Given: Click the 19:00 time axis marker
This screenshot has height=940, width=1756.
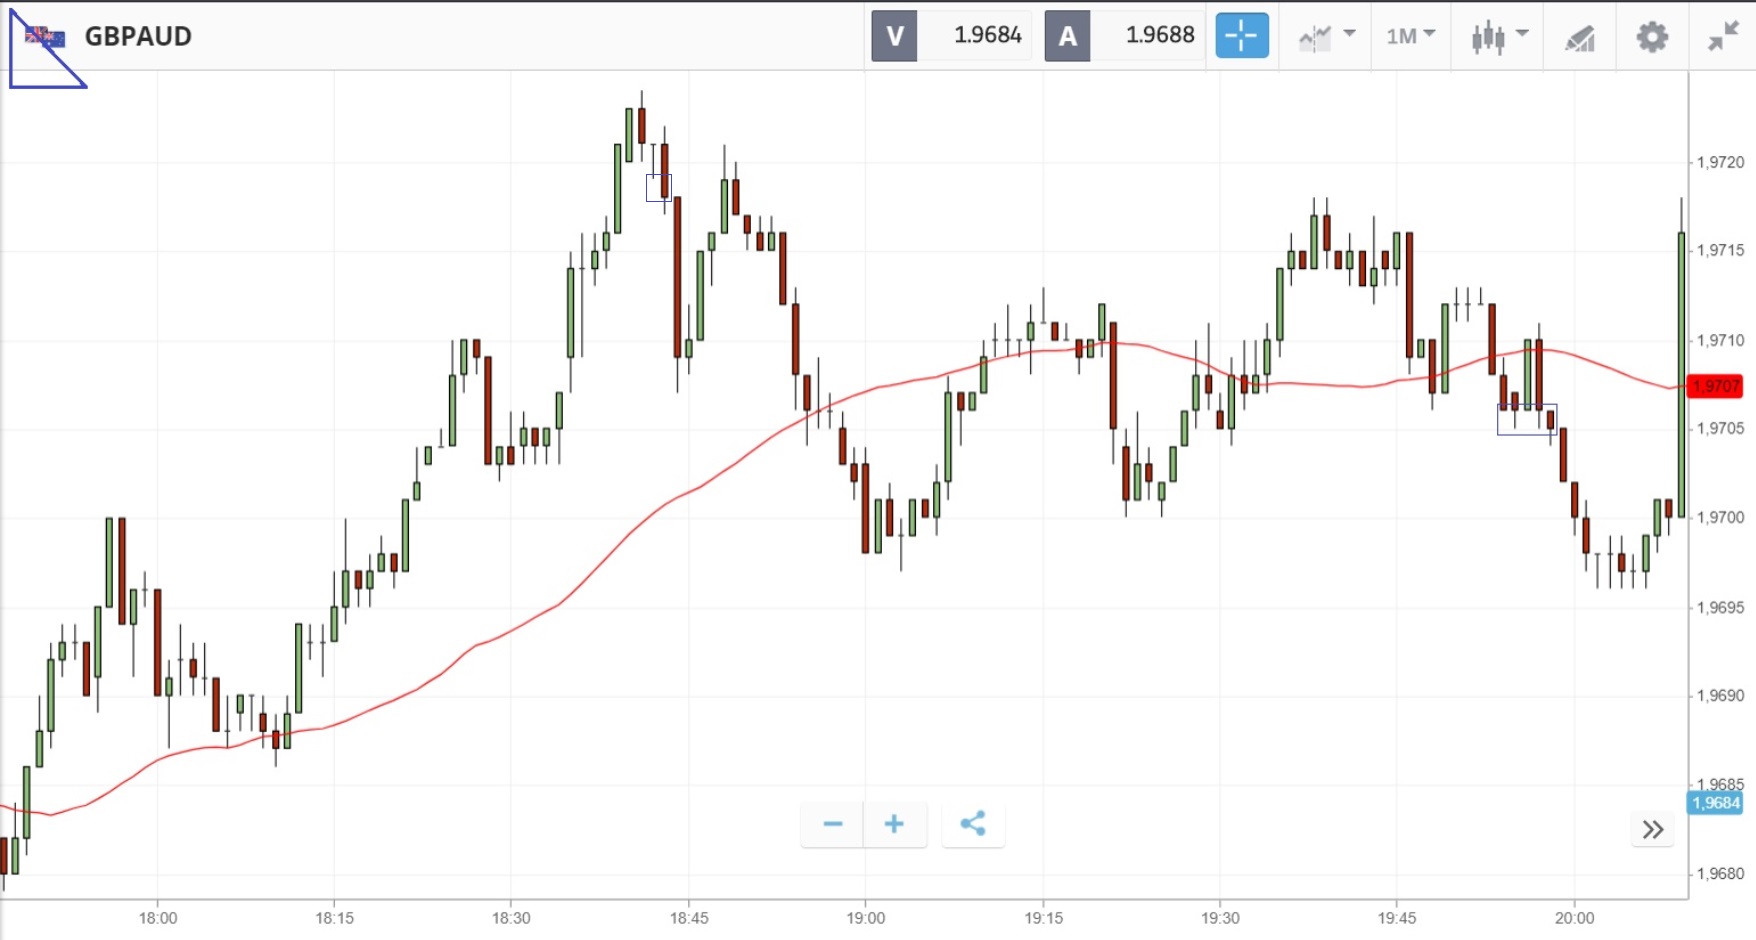Looking at the screenshot, I should coord(865,918).
